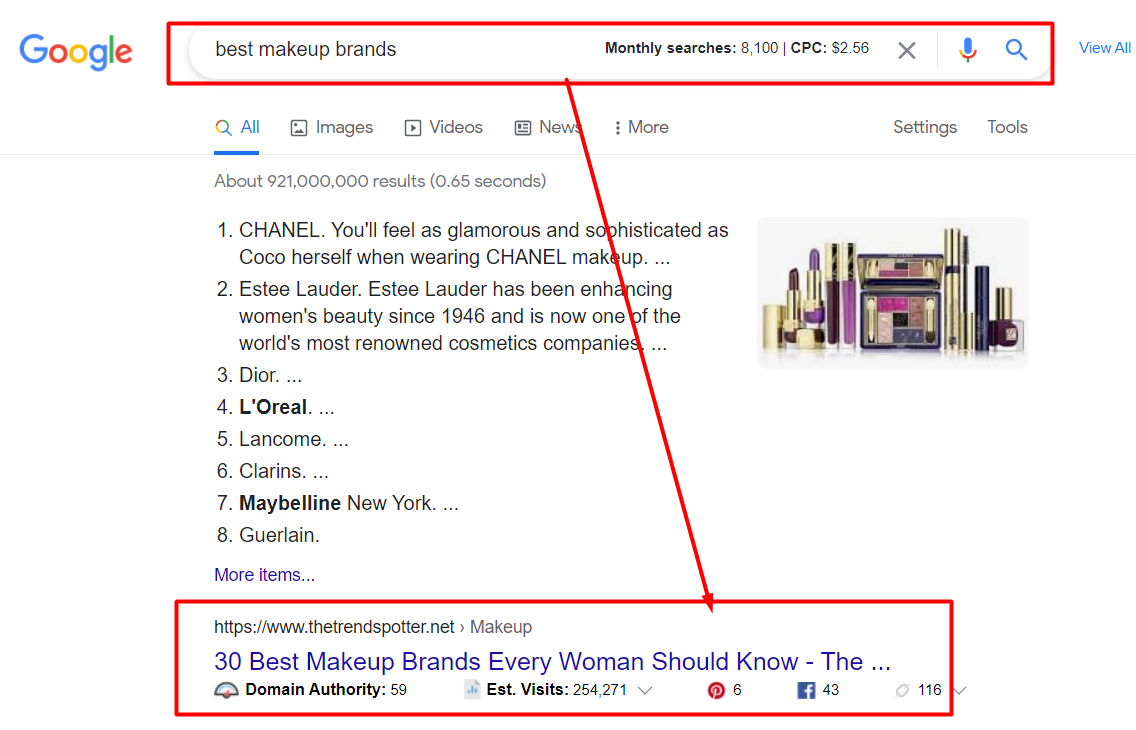Open the View All link
The height and width of the screenshot is (730, 1136).
1104,47
